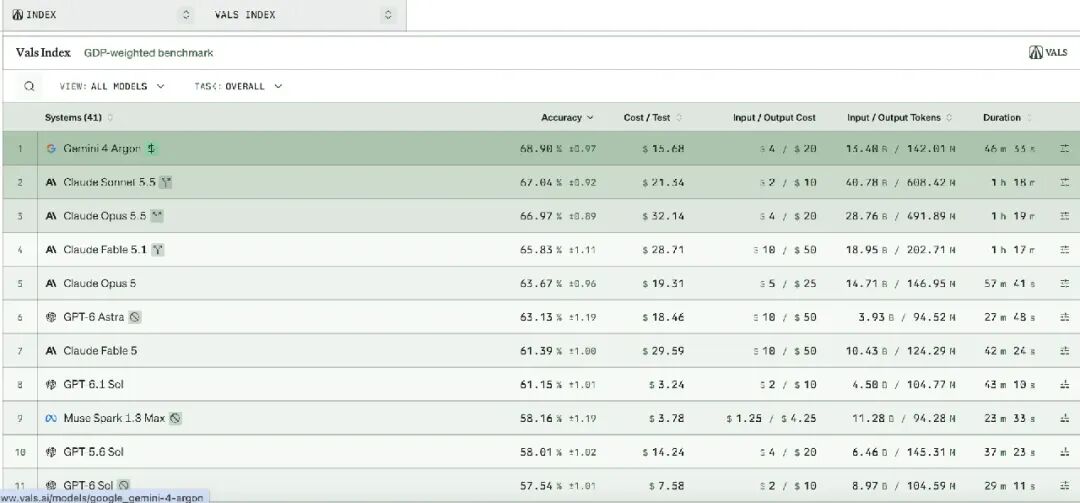
Task: Click the GDP-weighted benchmark subtitle
Action: [149, 52]
